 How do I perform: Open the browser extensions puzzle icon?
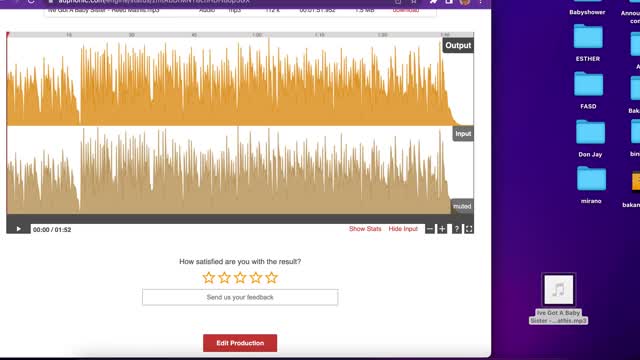[x=433, y=2]
